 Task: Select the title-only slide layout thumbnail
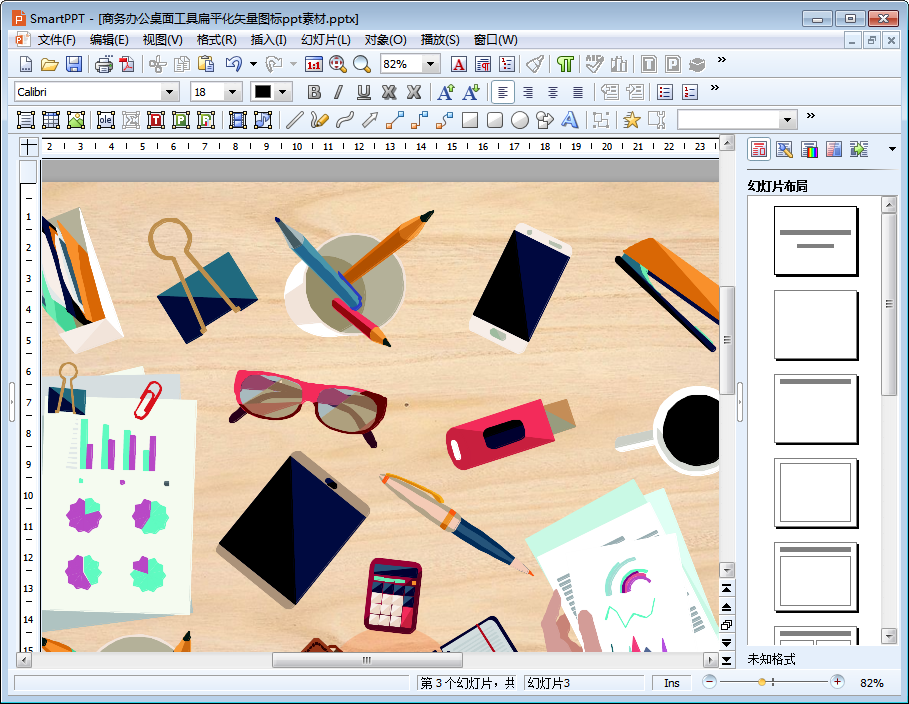pos(816,409)
